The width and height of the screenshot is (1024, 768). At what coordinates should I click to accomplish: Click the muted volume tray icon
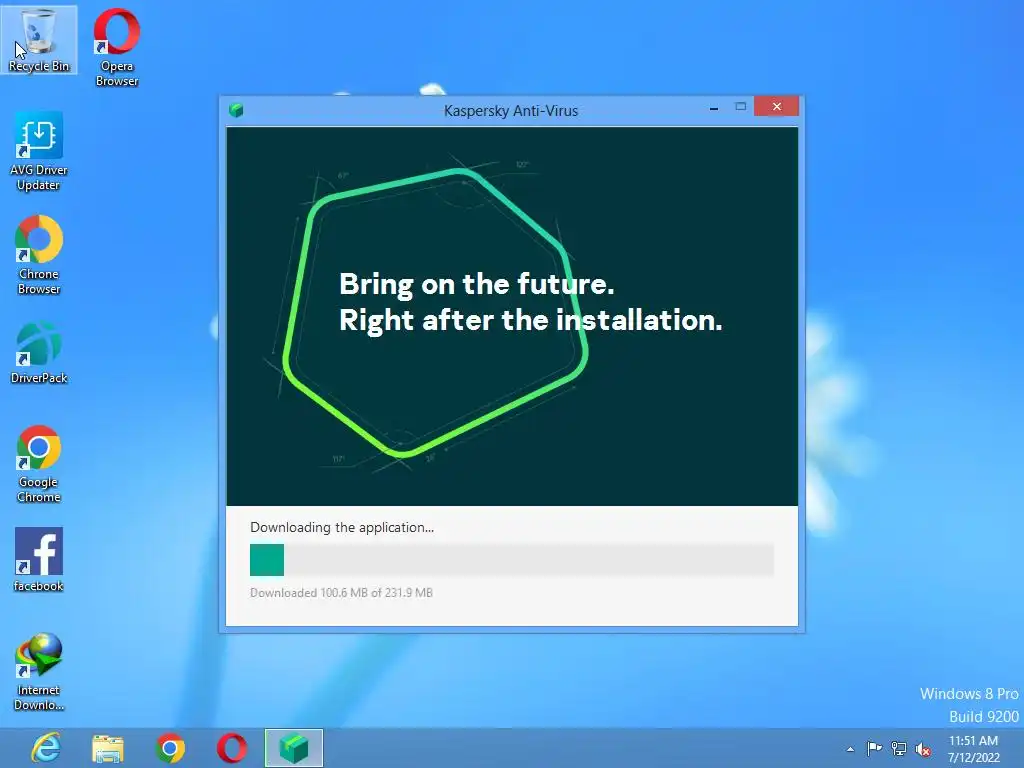tap(923, 749)
